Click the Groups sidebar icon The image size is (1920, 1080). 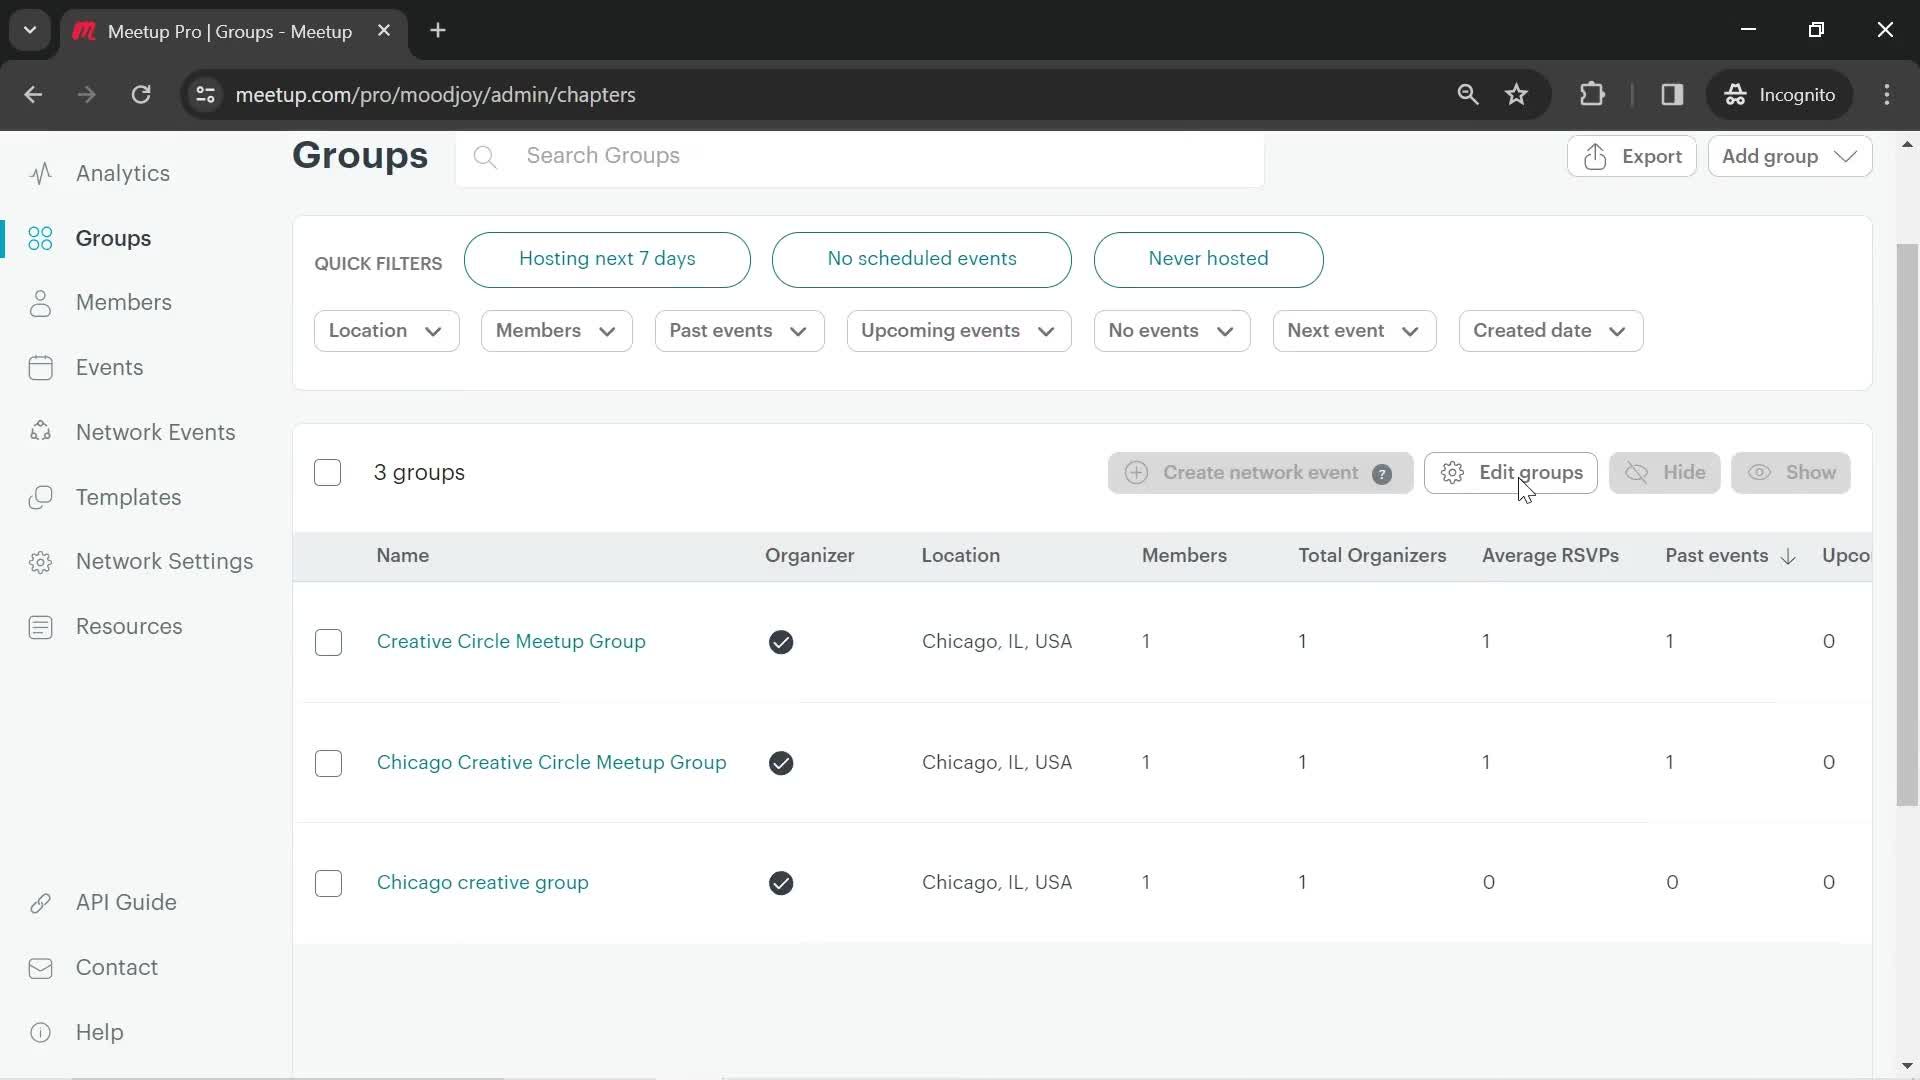(40, 237)
